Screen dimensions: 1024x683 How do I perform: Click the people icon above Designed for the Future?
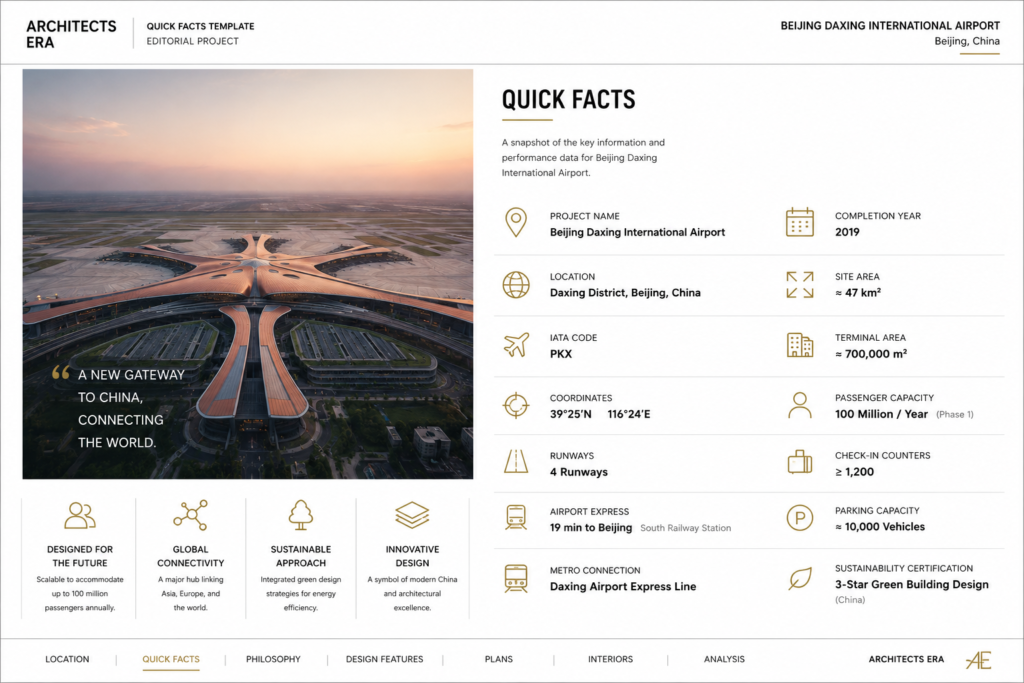point(80,515)
